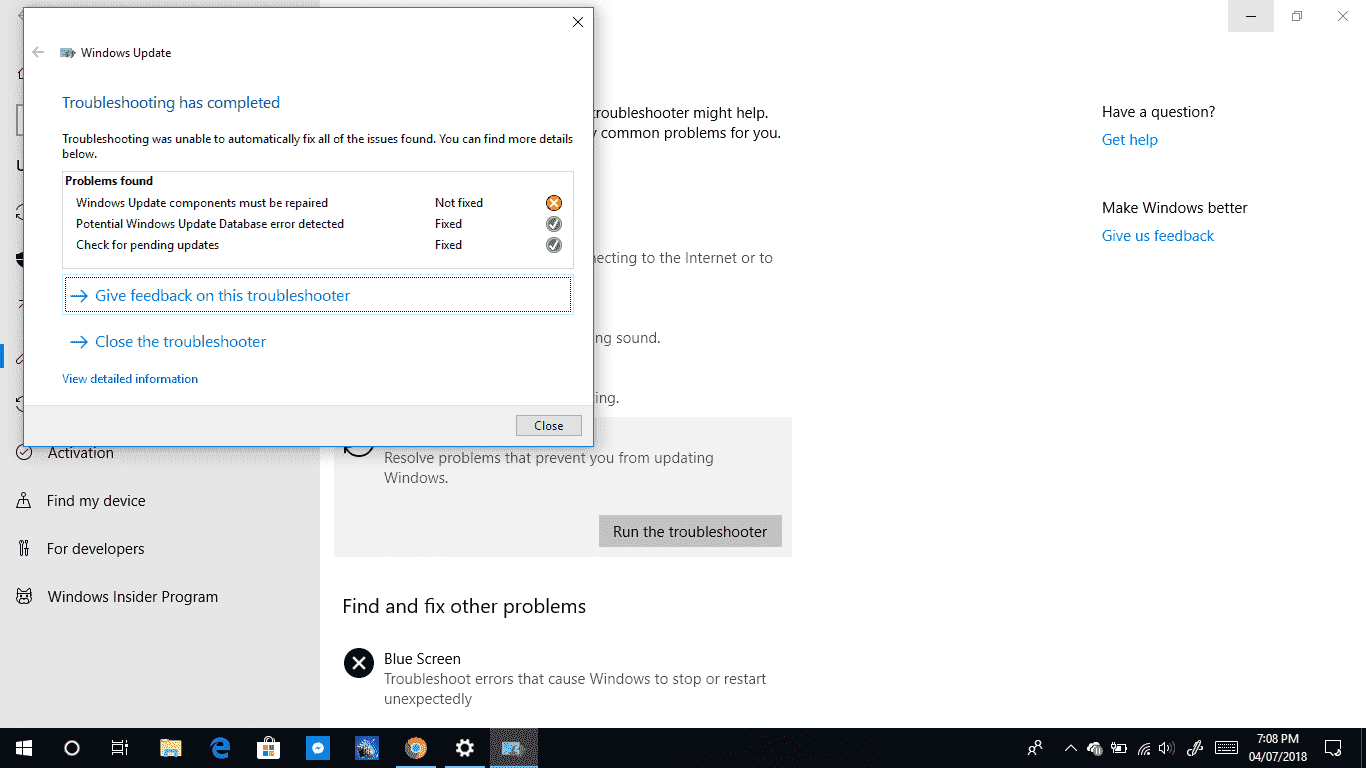
Task: Close the troubleshooter dialog with X
Action: click(x=578, y=22)
